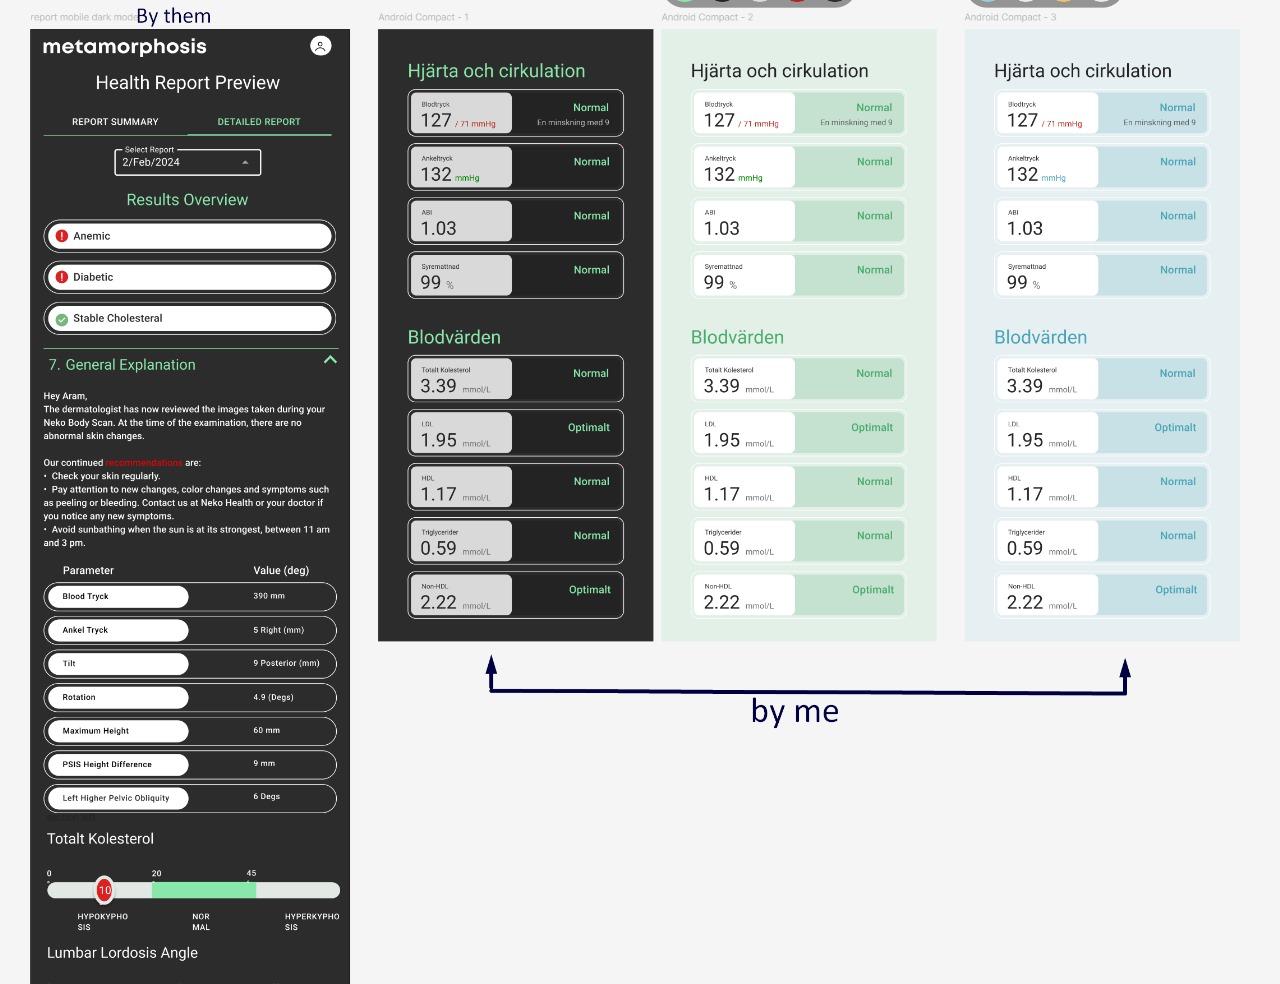Switch to the Report Summary tab

tap(115, 122)
